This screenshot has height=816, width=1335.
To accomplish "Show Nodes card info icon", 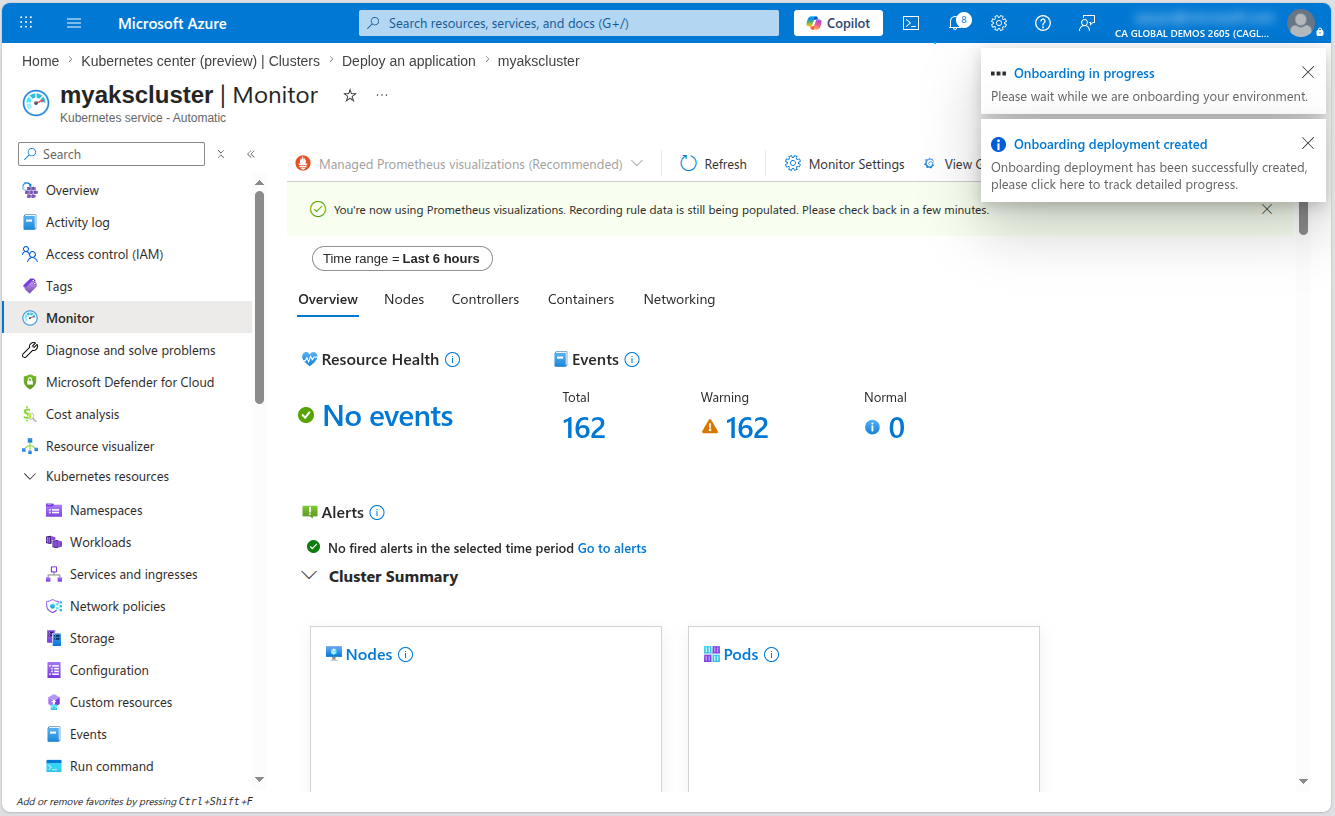I will [x=406, y=654].
